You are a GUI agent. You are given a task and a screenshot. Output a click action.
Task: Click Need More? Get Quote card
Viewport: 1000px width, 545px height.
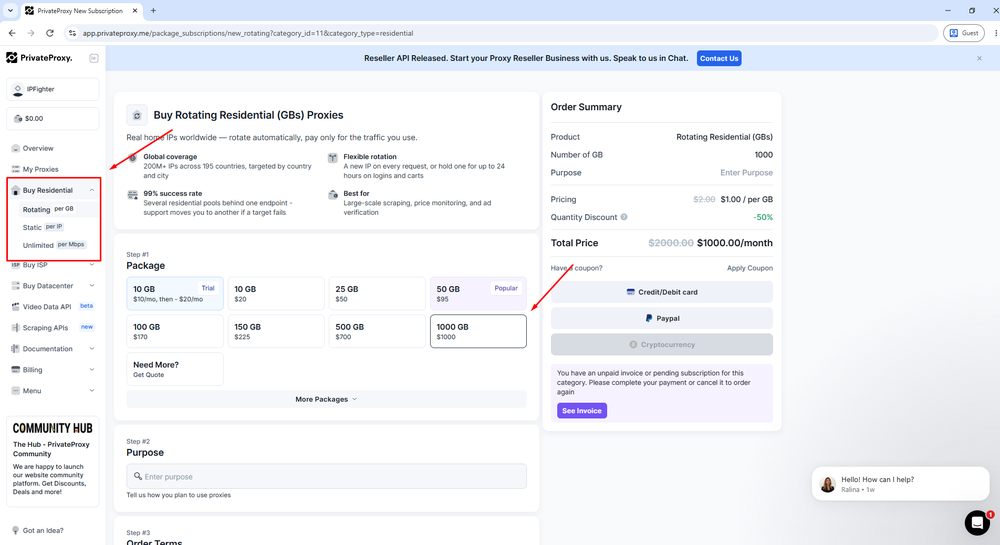coord(175,369)
